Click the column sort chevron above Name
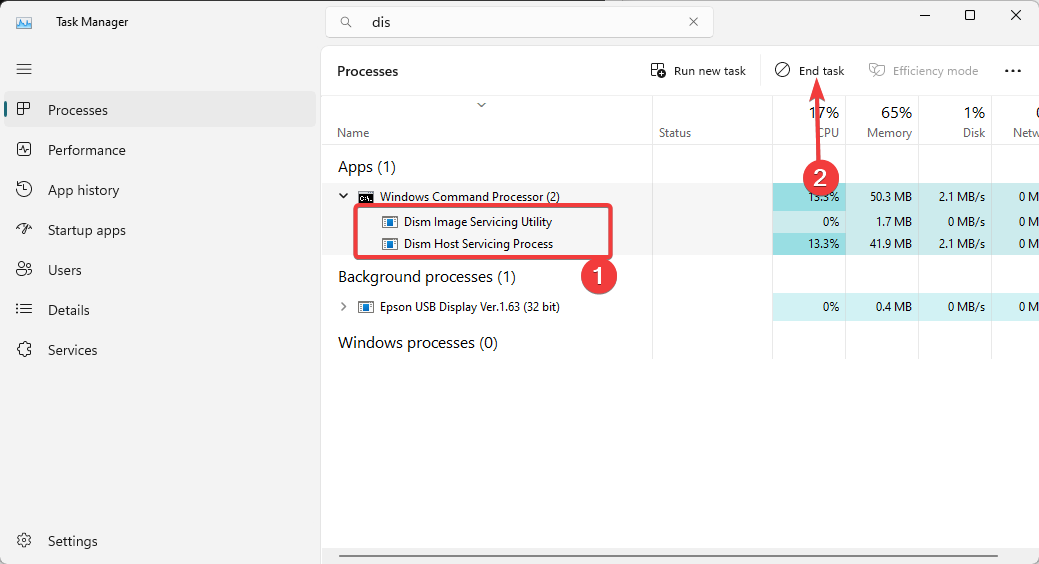The image size is (1039, 564). tap(482, 105)
